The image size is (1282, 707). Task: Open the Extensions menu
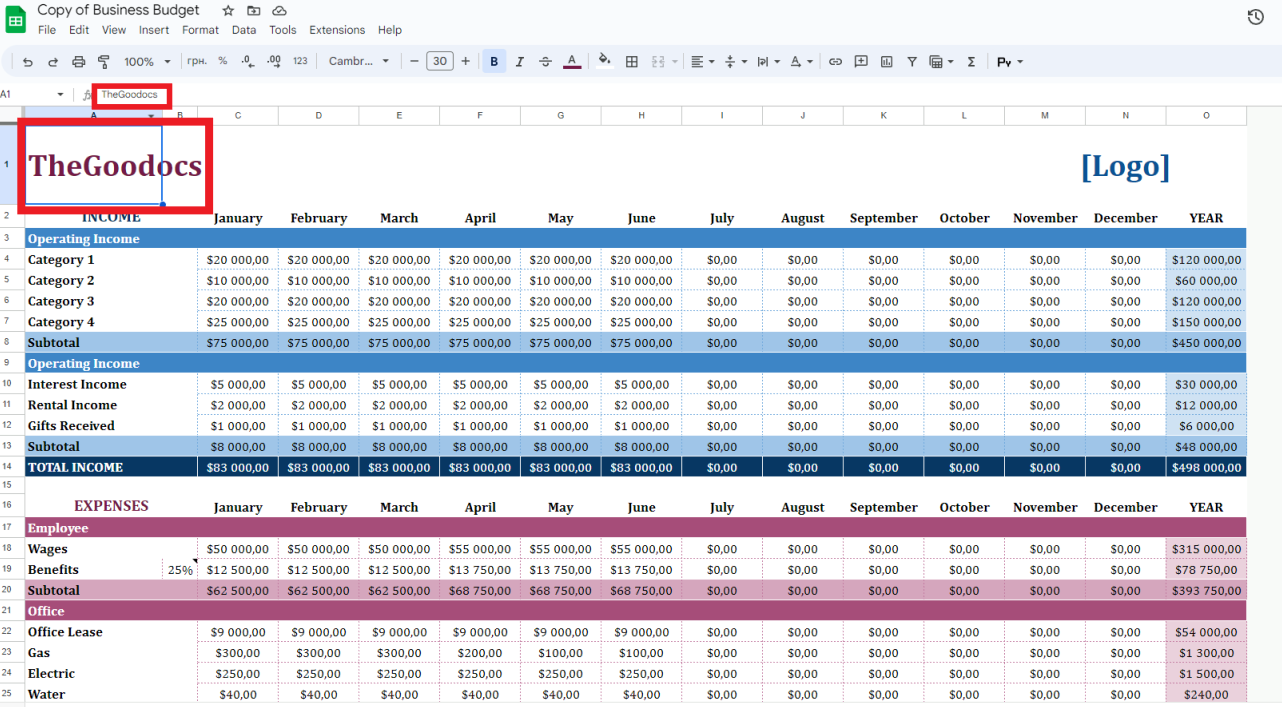tap(337, 30)
